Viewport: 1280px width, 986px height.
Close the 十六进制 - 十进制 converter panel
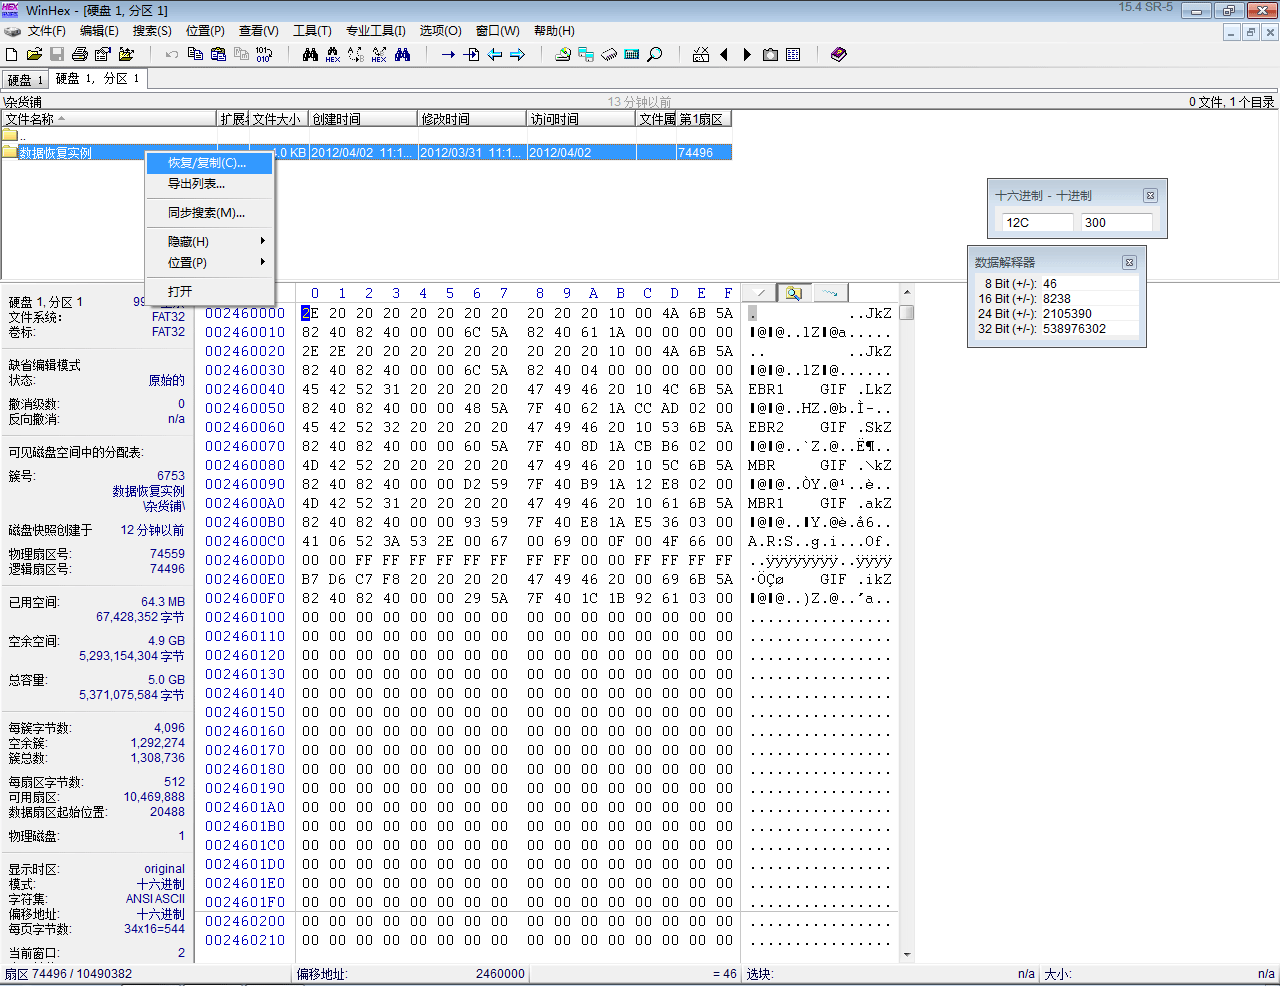[x=1150, y=196]
